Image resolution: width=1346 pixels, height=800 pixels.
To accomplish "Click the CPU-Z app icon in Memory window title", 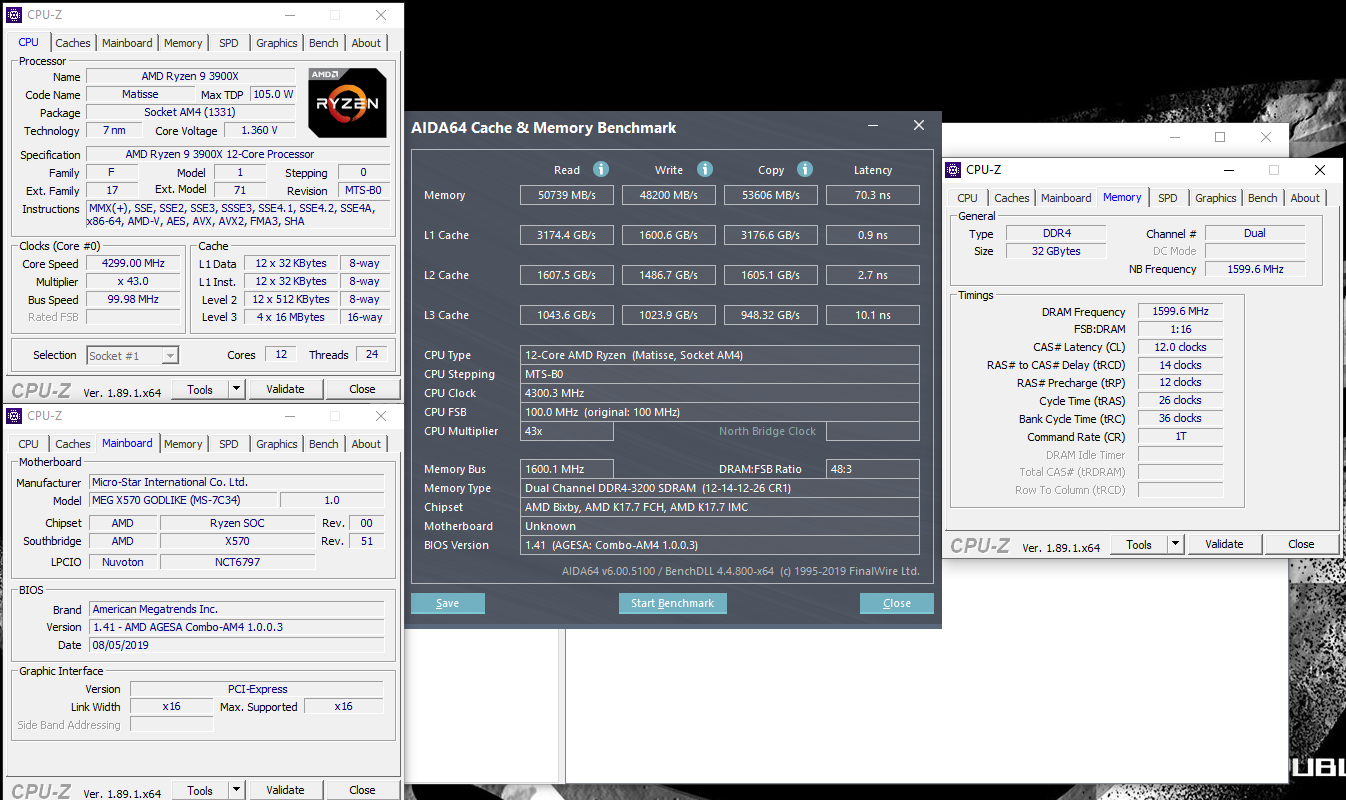I will (953, 170).
